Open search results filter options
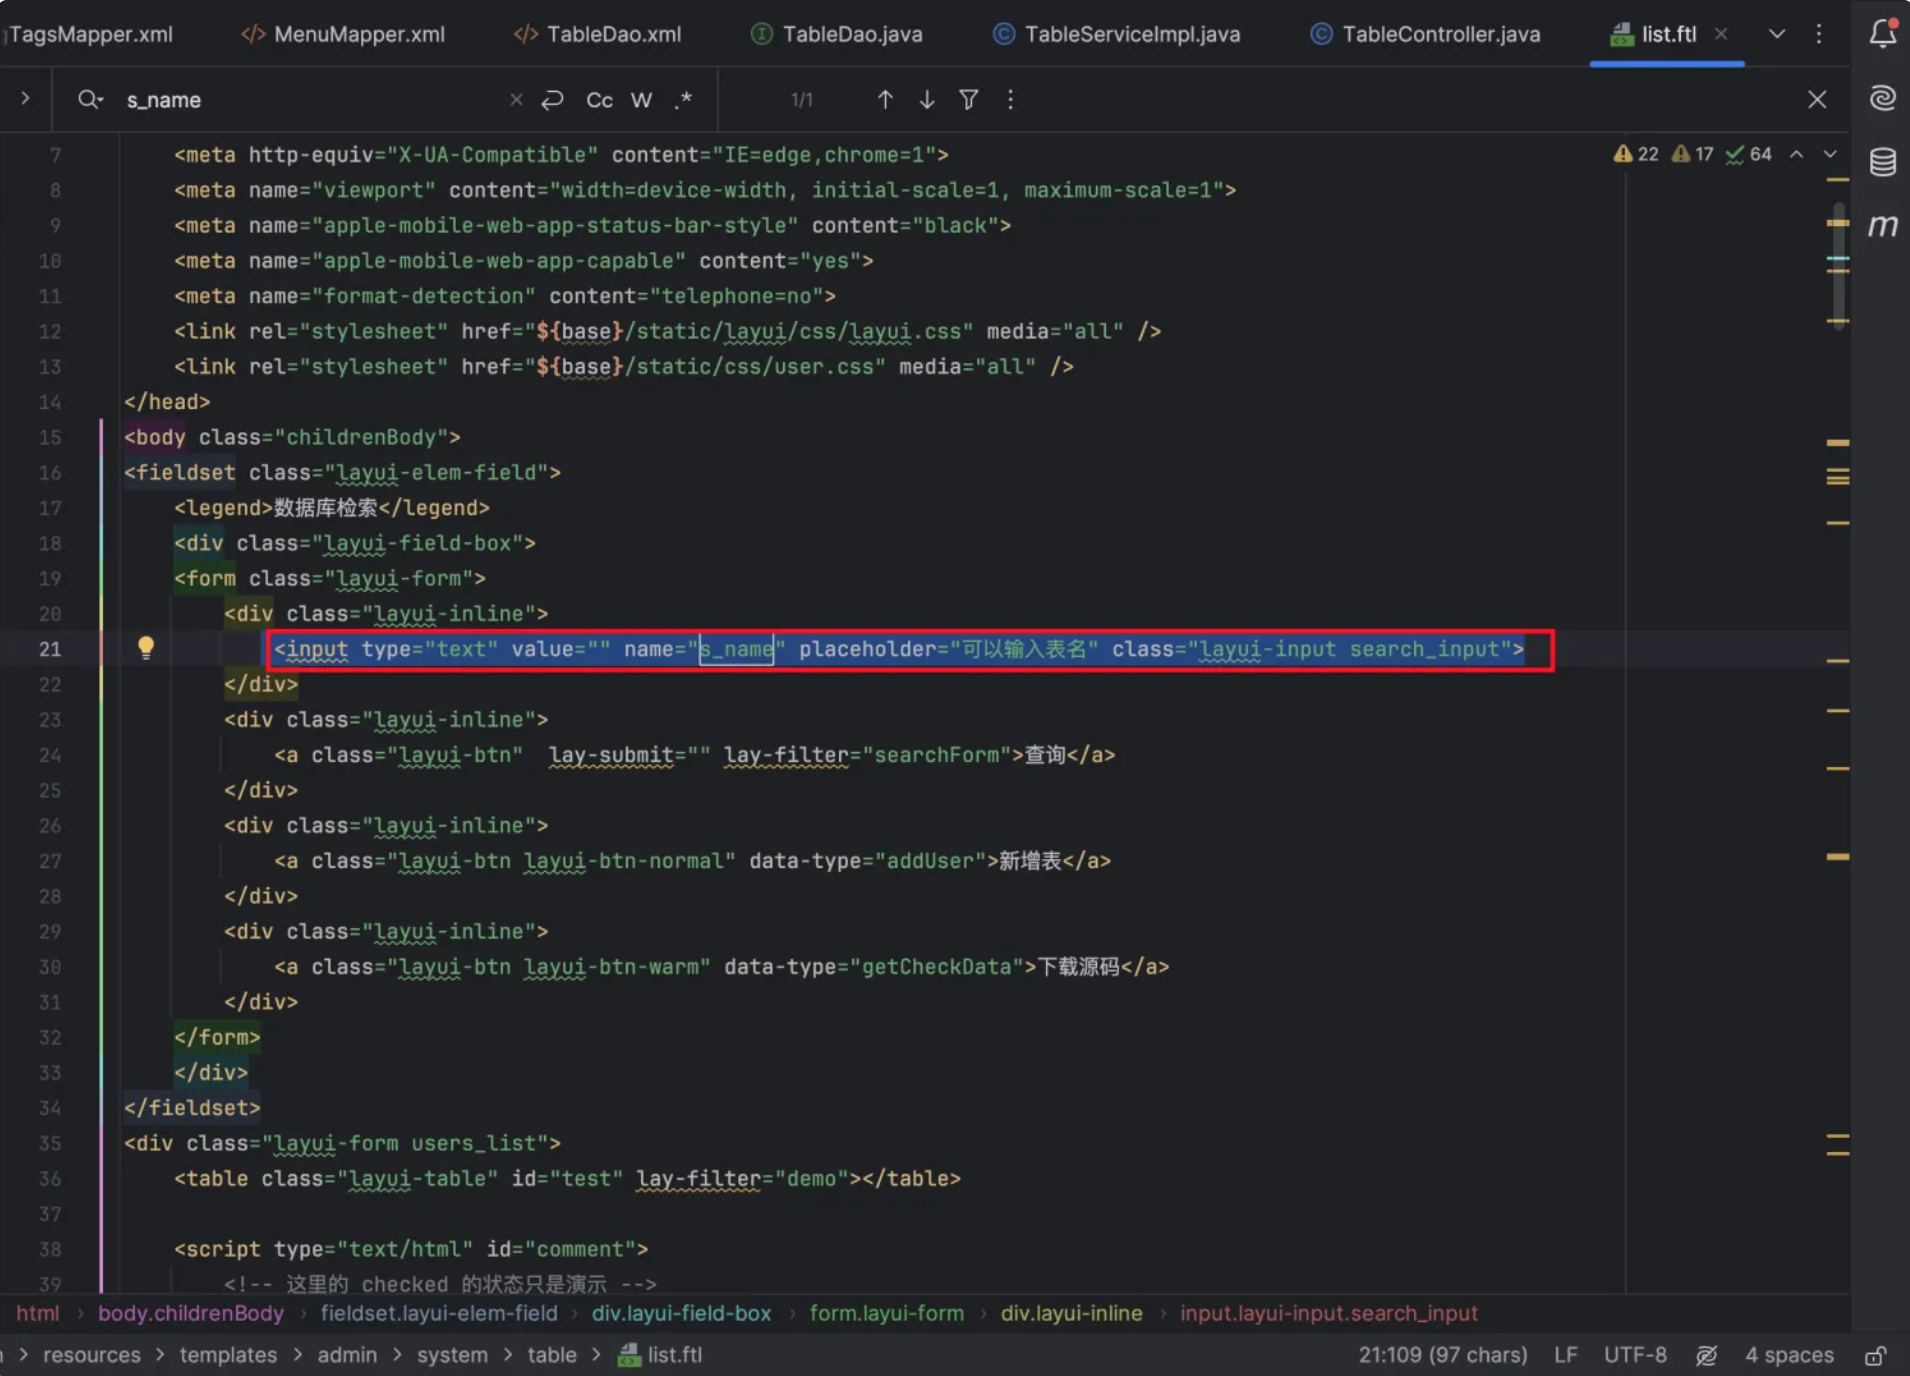The image size is (1910, 1376). (968, 99)
